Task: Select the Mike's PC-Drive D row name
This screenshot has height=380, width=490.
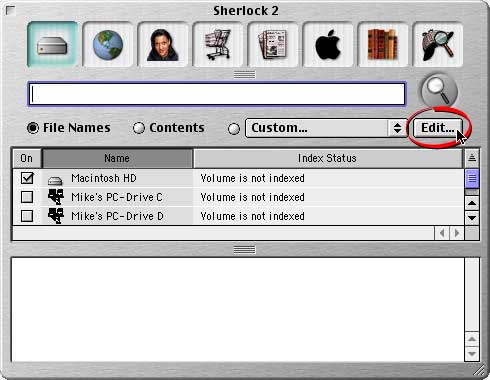Action: point(117,216)
